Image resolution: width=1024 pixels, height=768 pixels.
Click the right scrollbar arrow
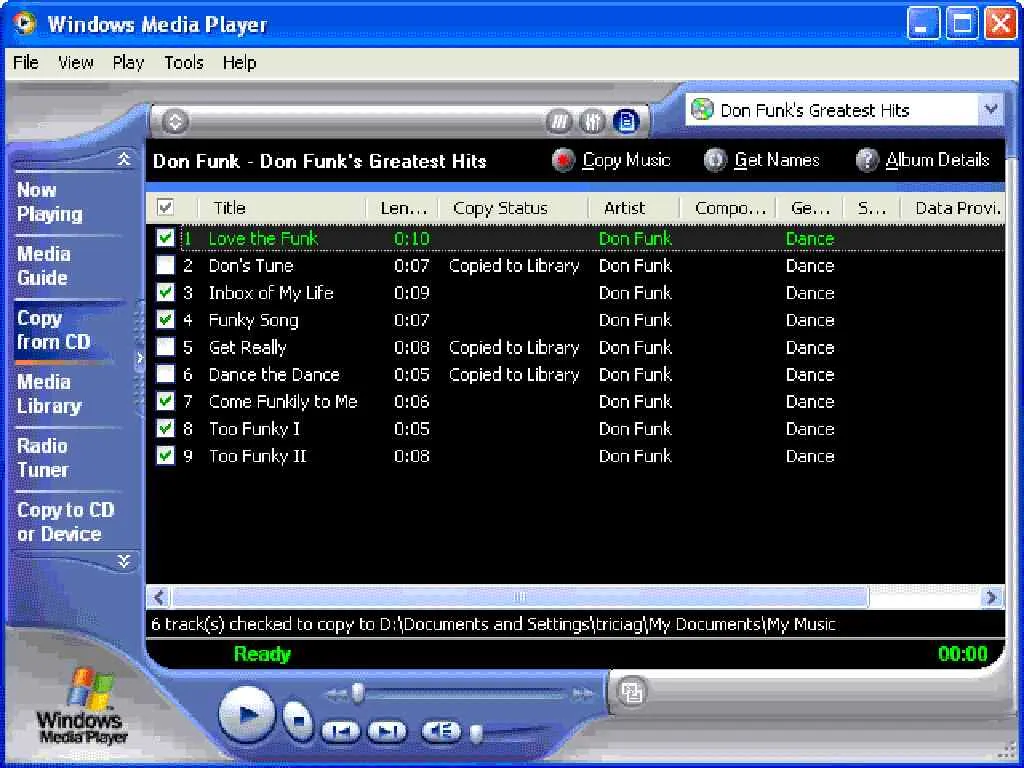pos(991,597)
